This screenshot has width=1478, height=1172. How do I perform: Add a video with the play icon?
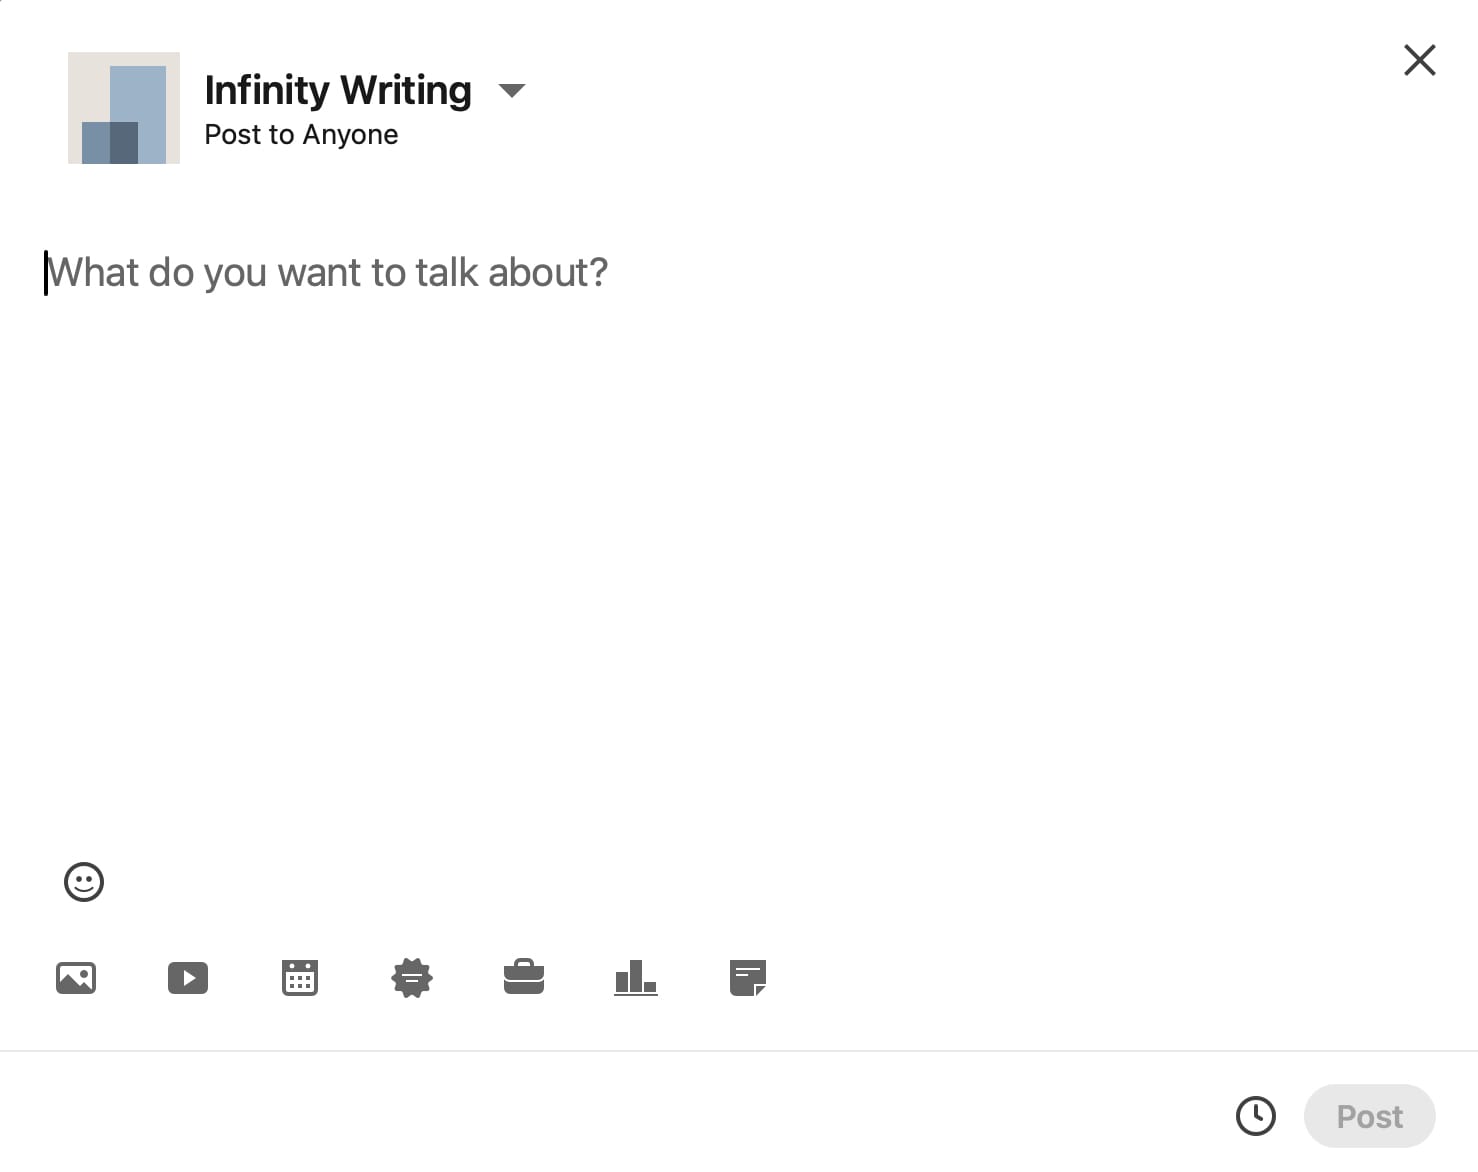tap(188, 977)
